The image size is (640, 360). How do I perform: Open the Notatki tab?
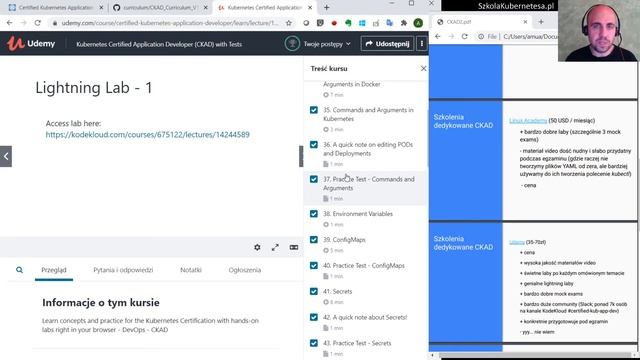(x=191, y=270)
